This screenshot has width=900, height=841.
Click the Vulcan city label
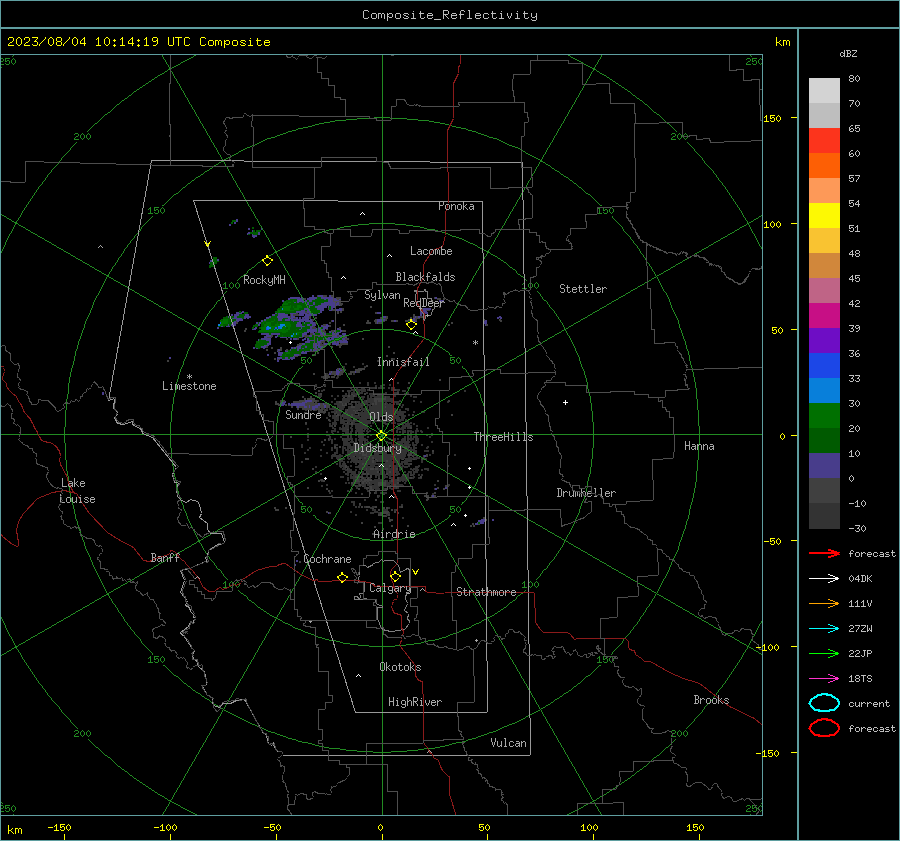509,743
